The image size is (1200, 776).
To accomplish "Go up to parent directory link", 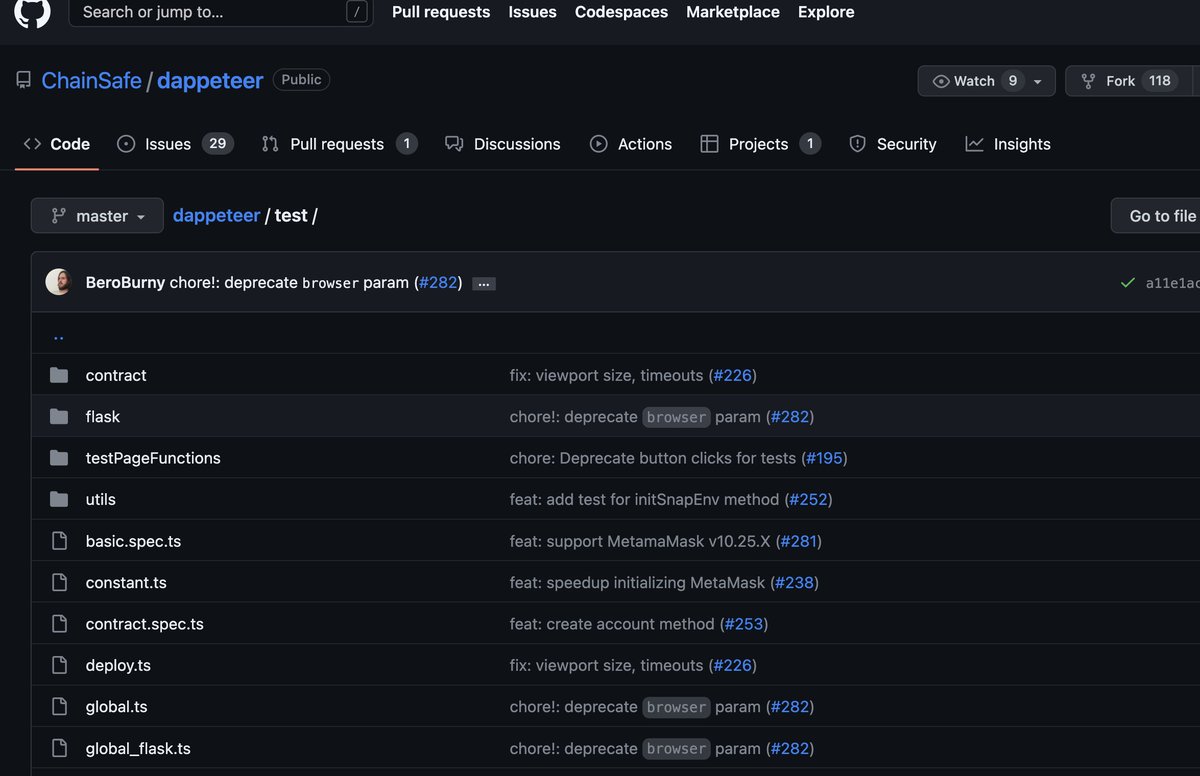I will click(58, 334).
